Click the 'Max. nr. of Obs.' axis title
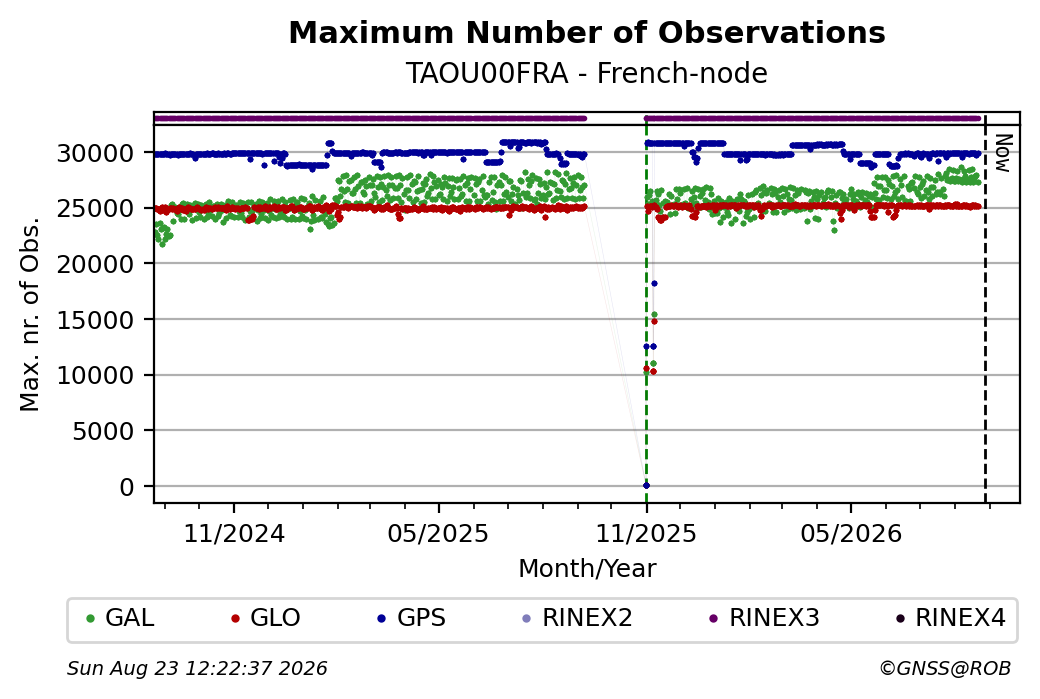Screen dimensions: 1040x699 click(30, 314)
